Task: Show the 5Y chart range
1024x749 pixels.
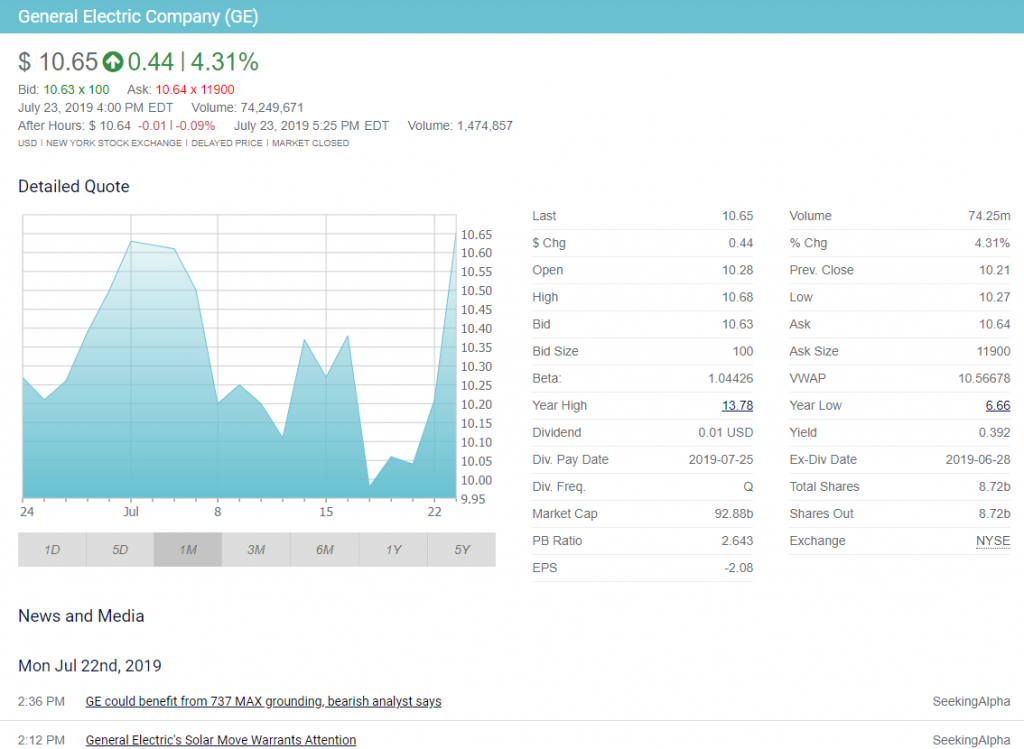Action: [462, 549]
